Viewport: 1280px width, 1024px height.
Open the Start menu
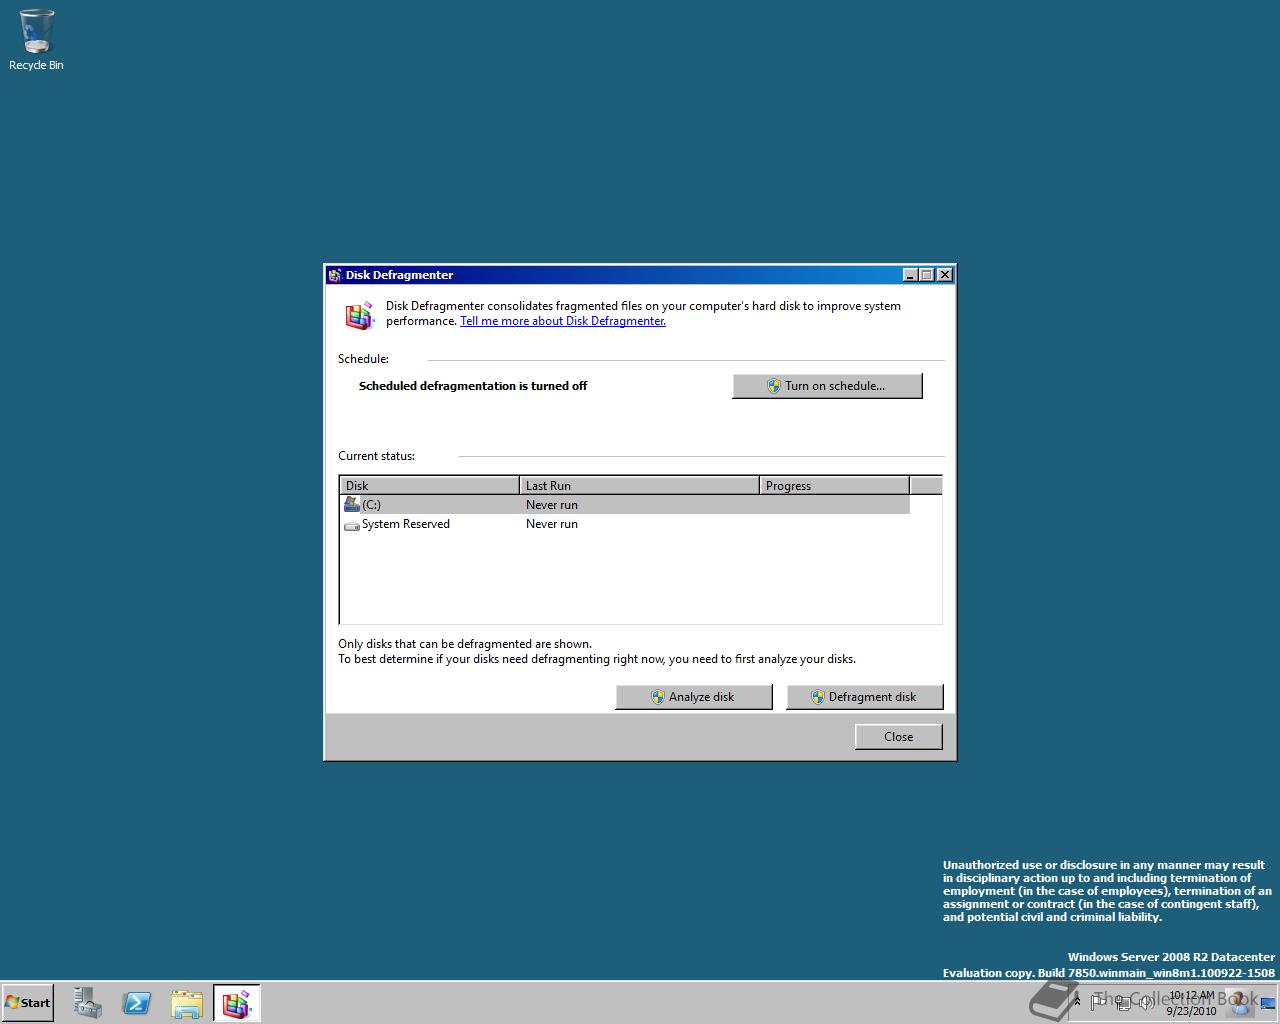coord(27,1003)
